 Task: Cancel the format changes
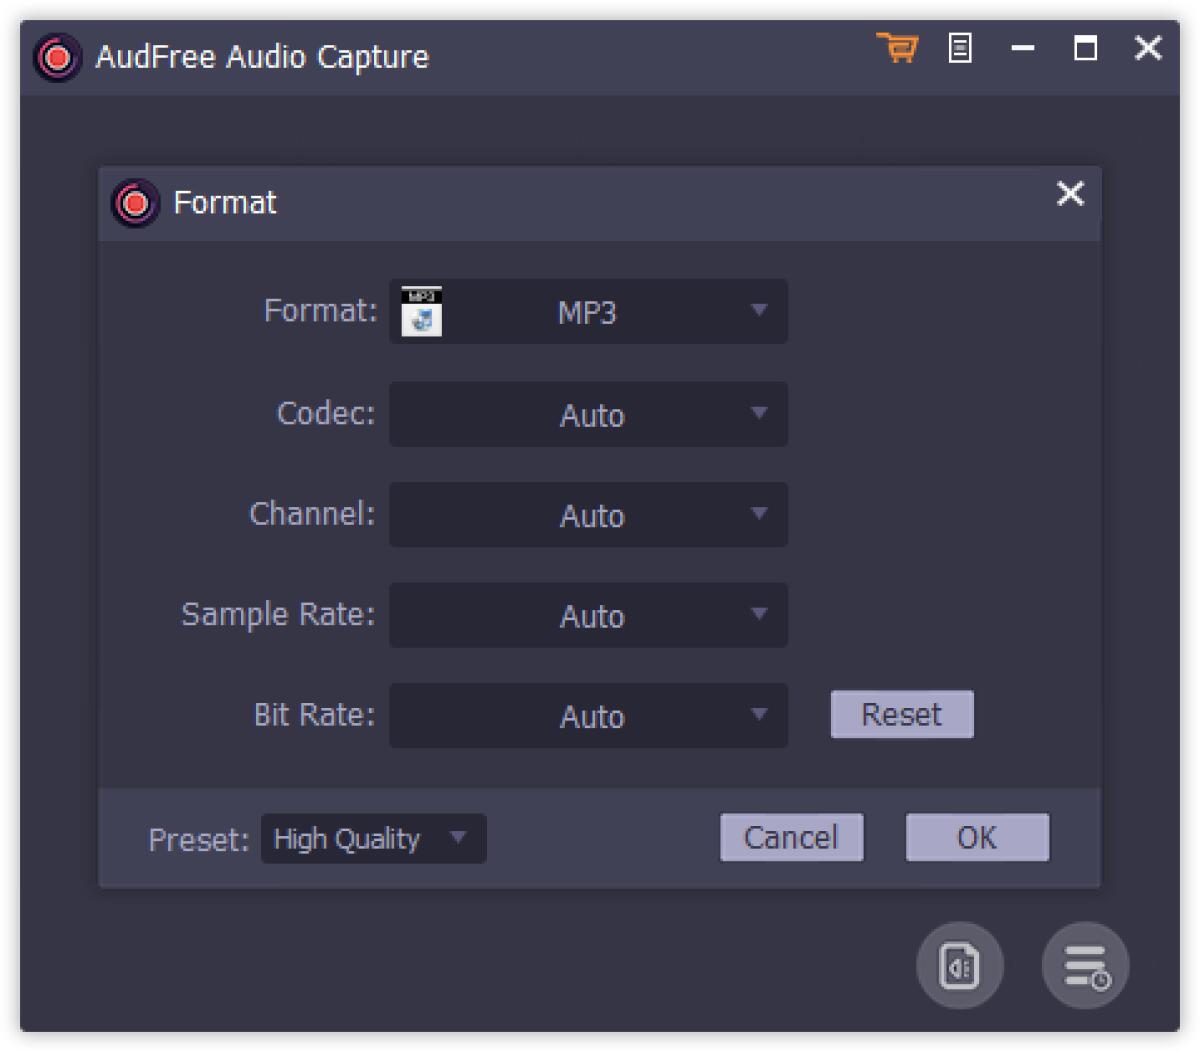[x=791, y=838]
